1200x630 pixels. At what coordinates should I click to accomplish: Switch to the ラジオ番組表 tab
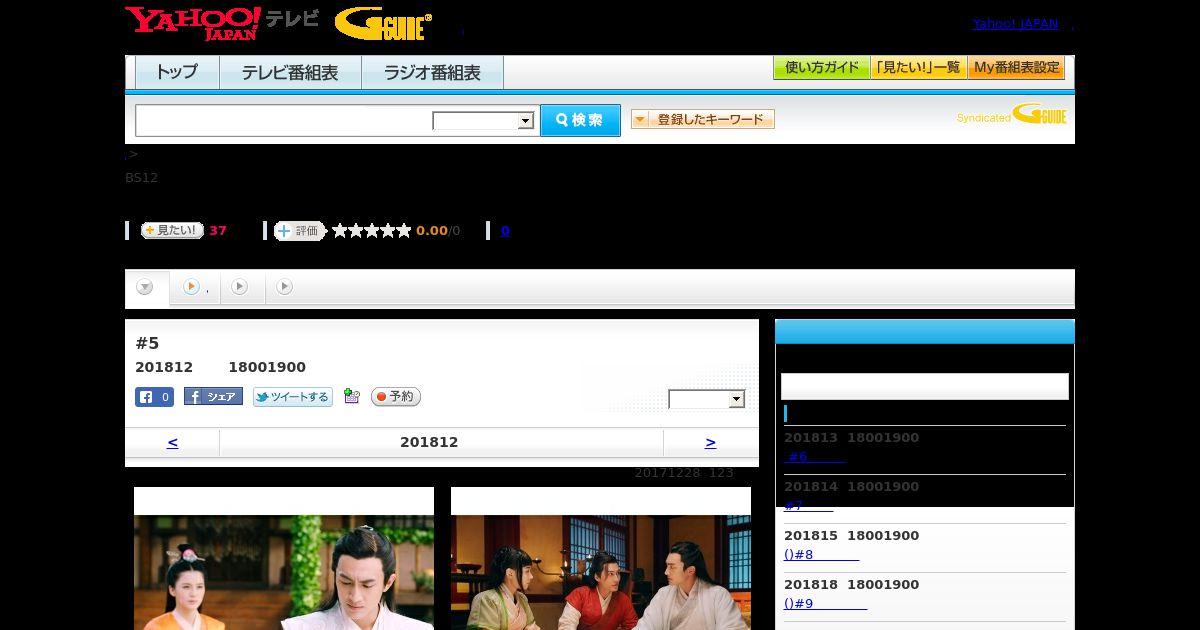[432, 73]
